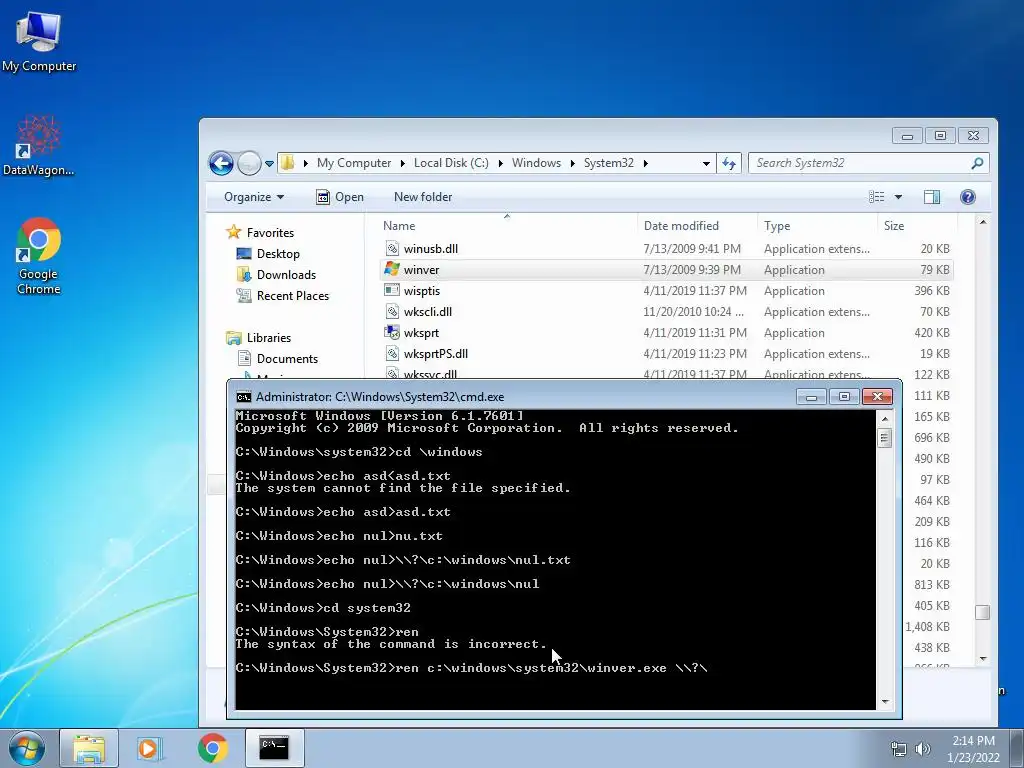Click the Explorer Back arrow button
The height and width of the screenshot is (768, 1024).
point(221,163)
